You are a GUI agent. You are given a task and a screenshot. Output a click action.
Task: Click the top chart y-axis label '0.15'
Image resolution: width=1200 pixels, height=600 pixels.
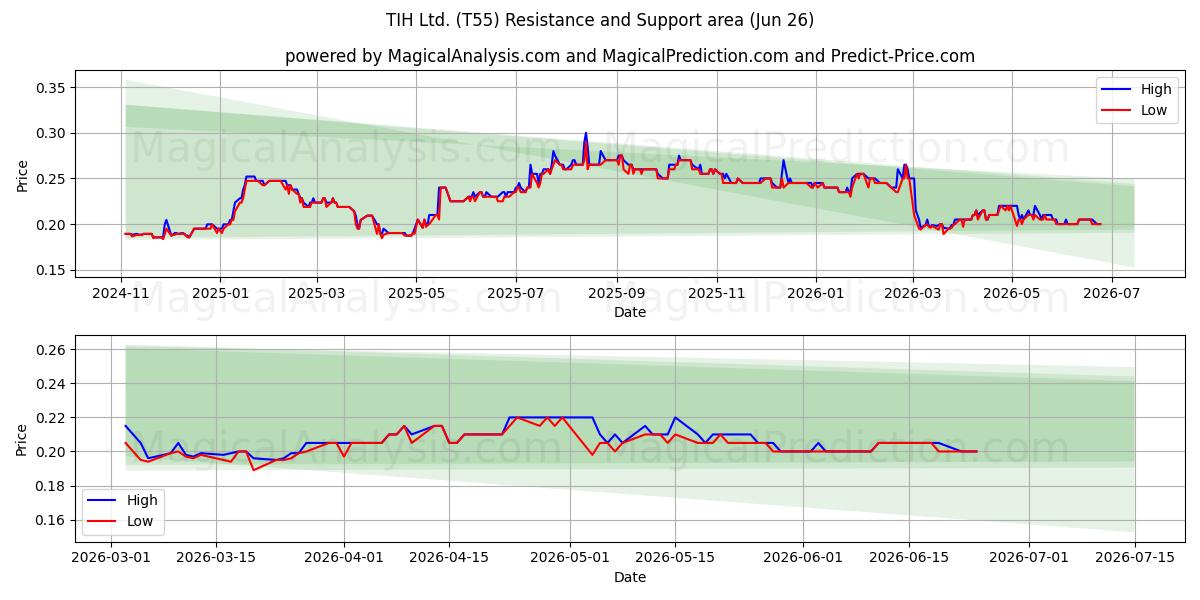pyautogui.click(x=50, y=270)
